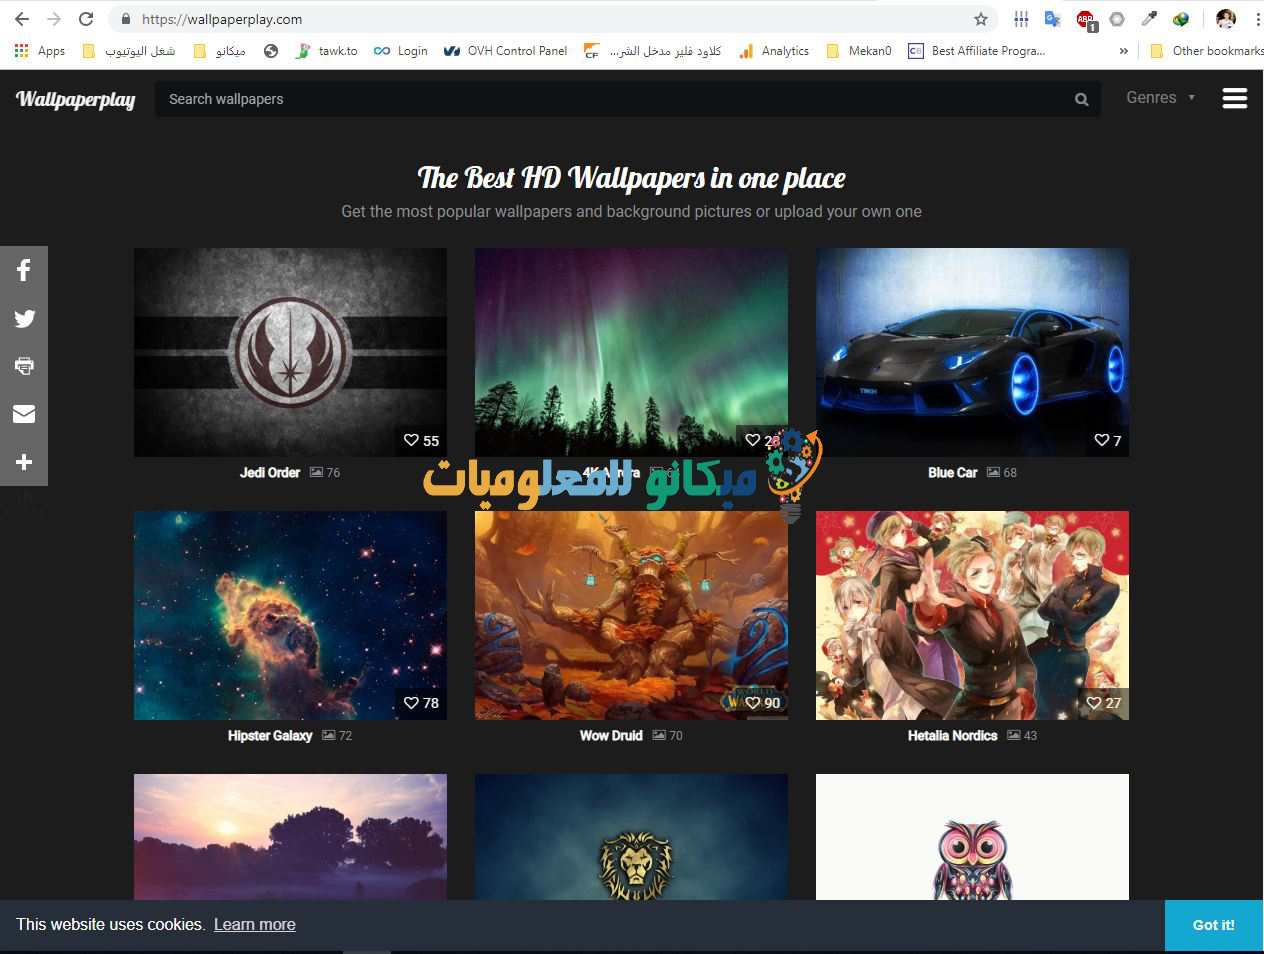Image resolution: width=1264 pixels, height=954 pixels.
Task: Open the Chrome three-dot menu
Action: pyautogui.click(x=1257, y=19)
